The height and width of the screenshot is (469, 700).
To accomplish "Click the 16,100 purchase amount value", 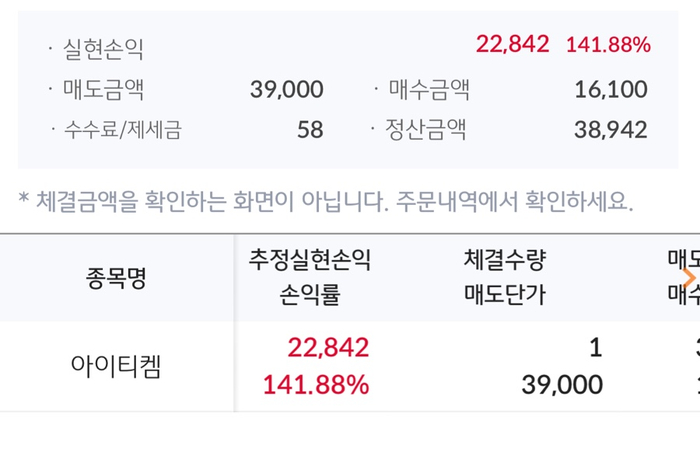I will click(x=610, y=89).
